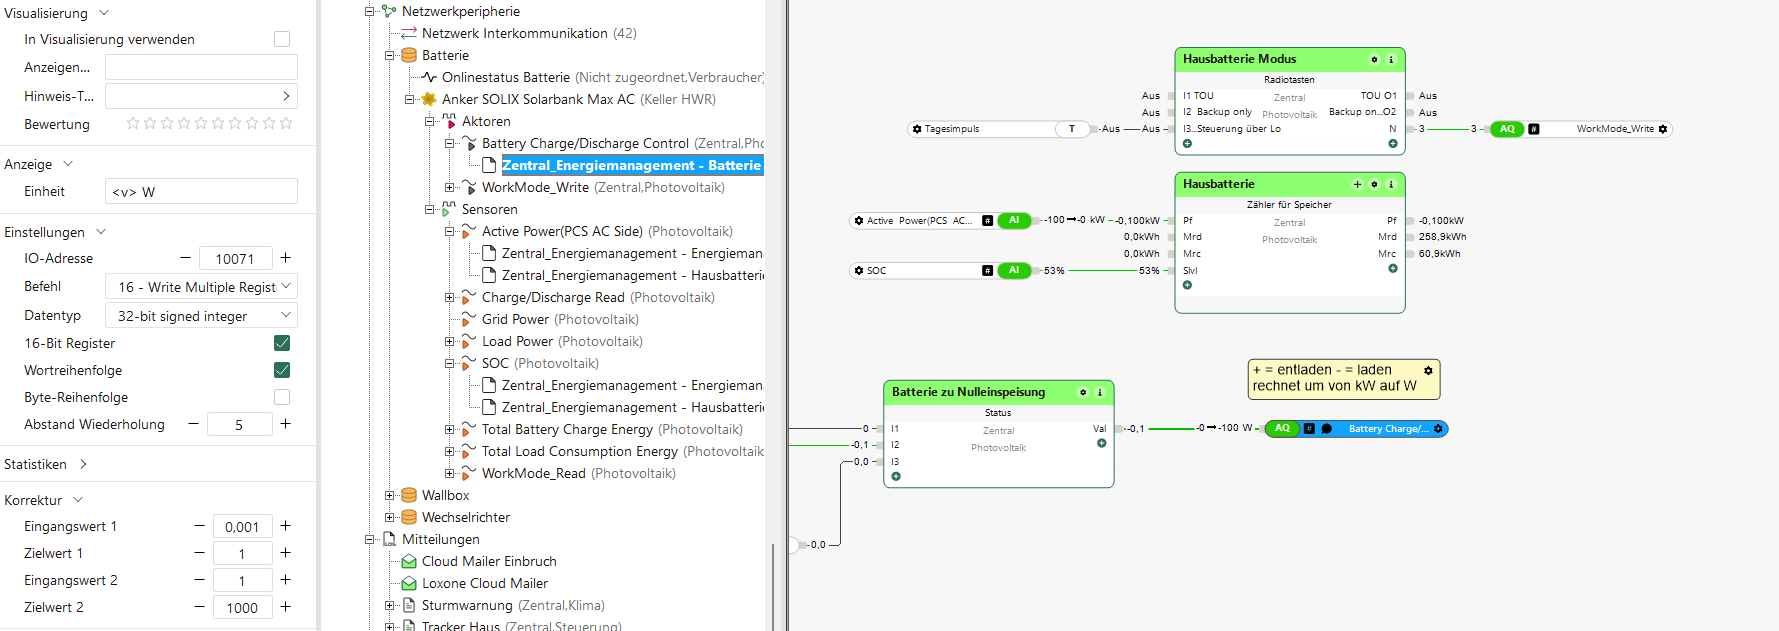The width and height of the screenshot is (1779, 631).
Task: Click gear icon on Tagesimpuls input
Action: (917, 129)
